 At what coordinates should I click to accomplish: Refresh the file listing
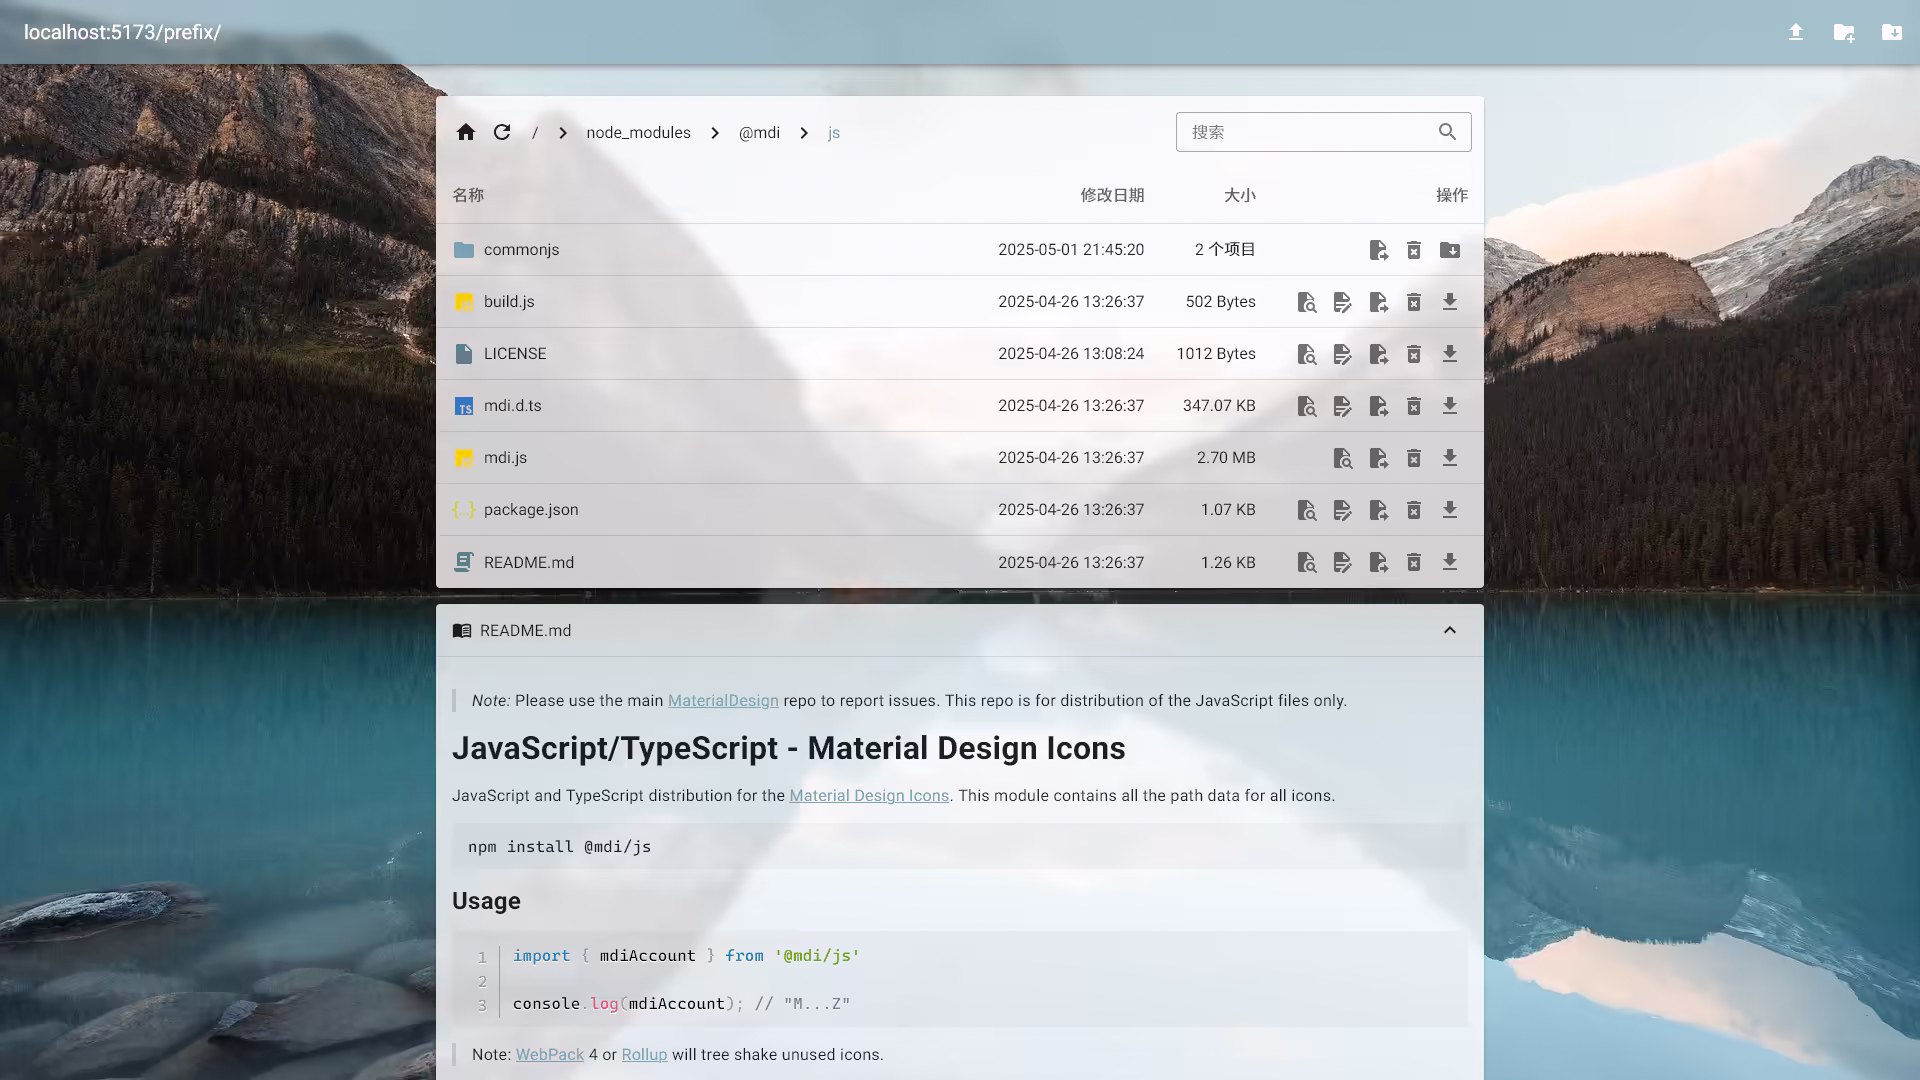(x=502, y=132)
